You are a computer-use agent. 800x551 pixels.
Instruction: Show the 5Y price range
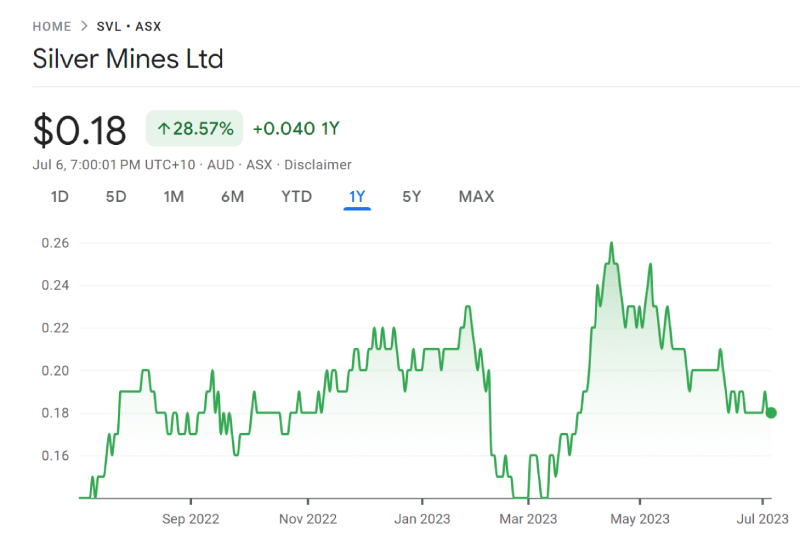coord(411,197)
